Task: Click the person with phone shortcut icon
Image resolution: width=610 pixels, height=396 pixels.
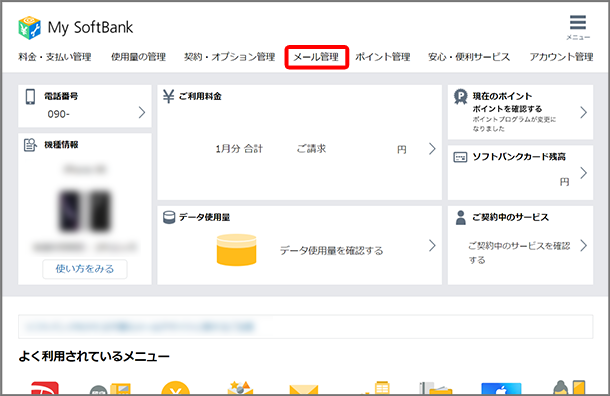Action: click(x=569, y=387)
